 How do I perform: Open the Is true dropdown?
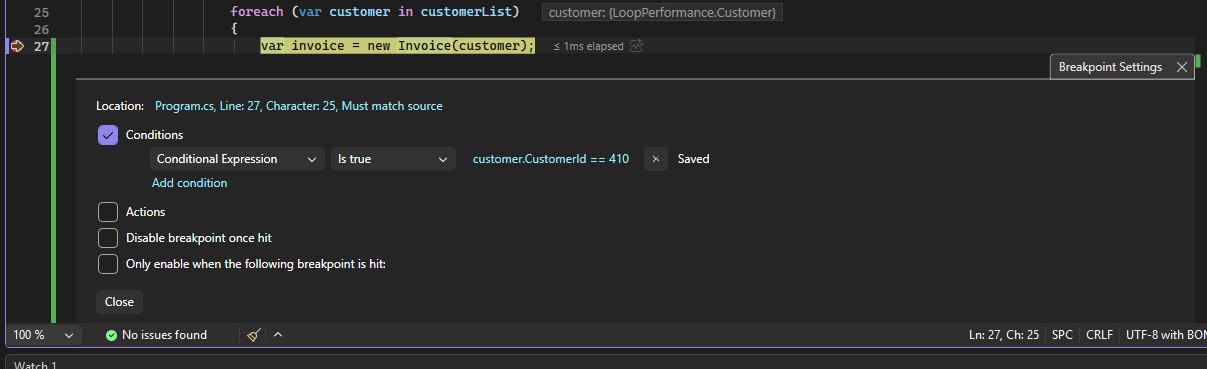coord(393,159)
